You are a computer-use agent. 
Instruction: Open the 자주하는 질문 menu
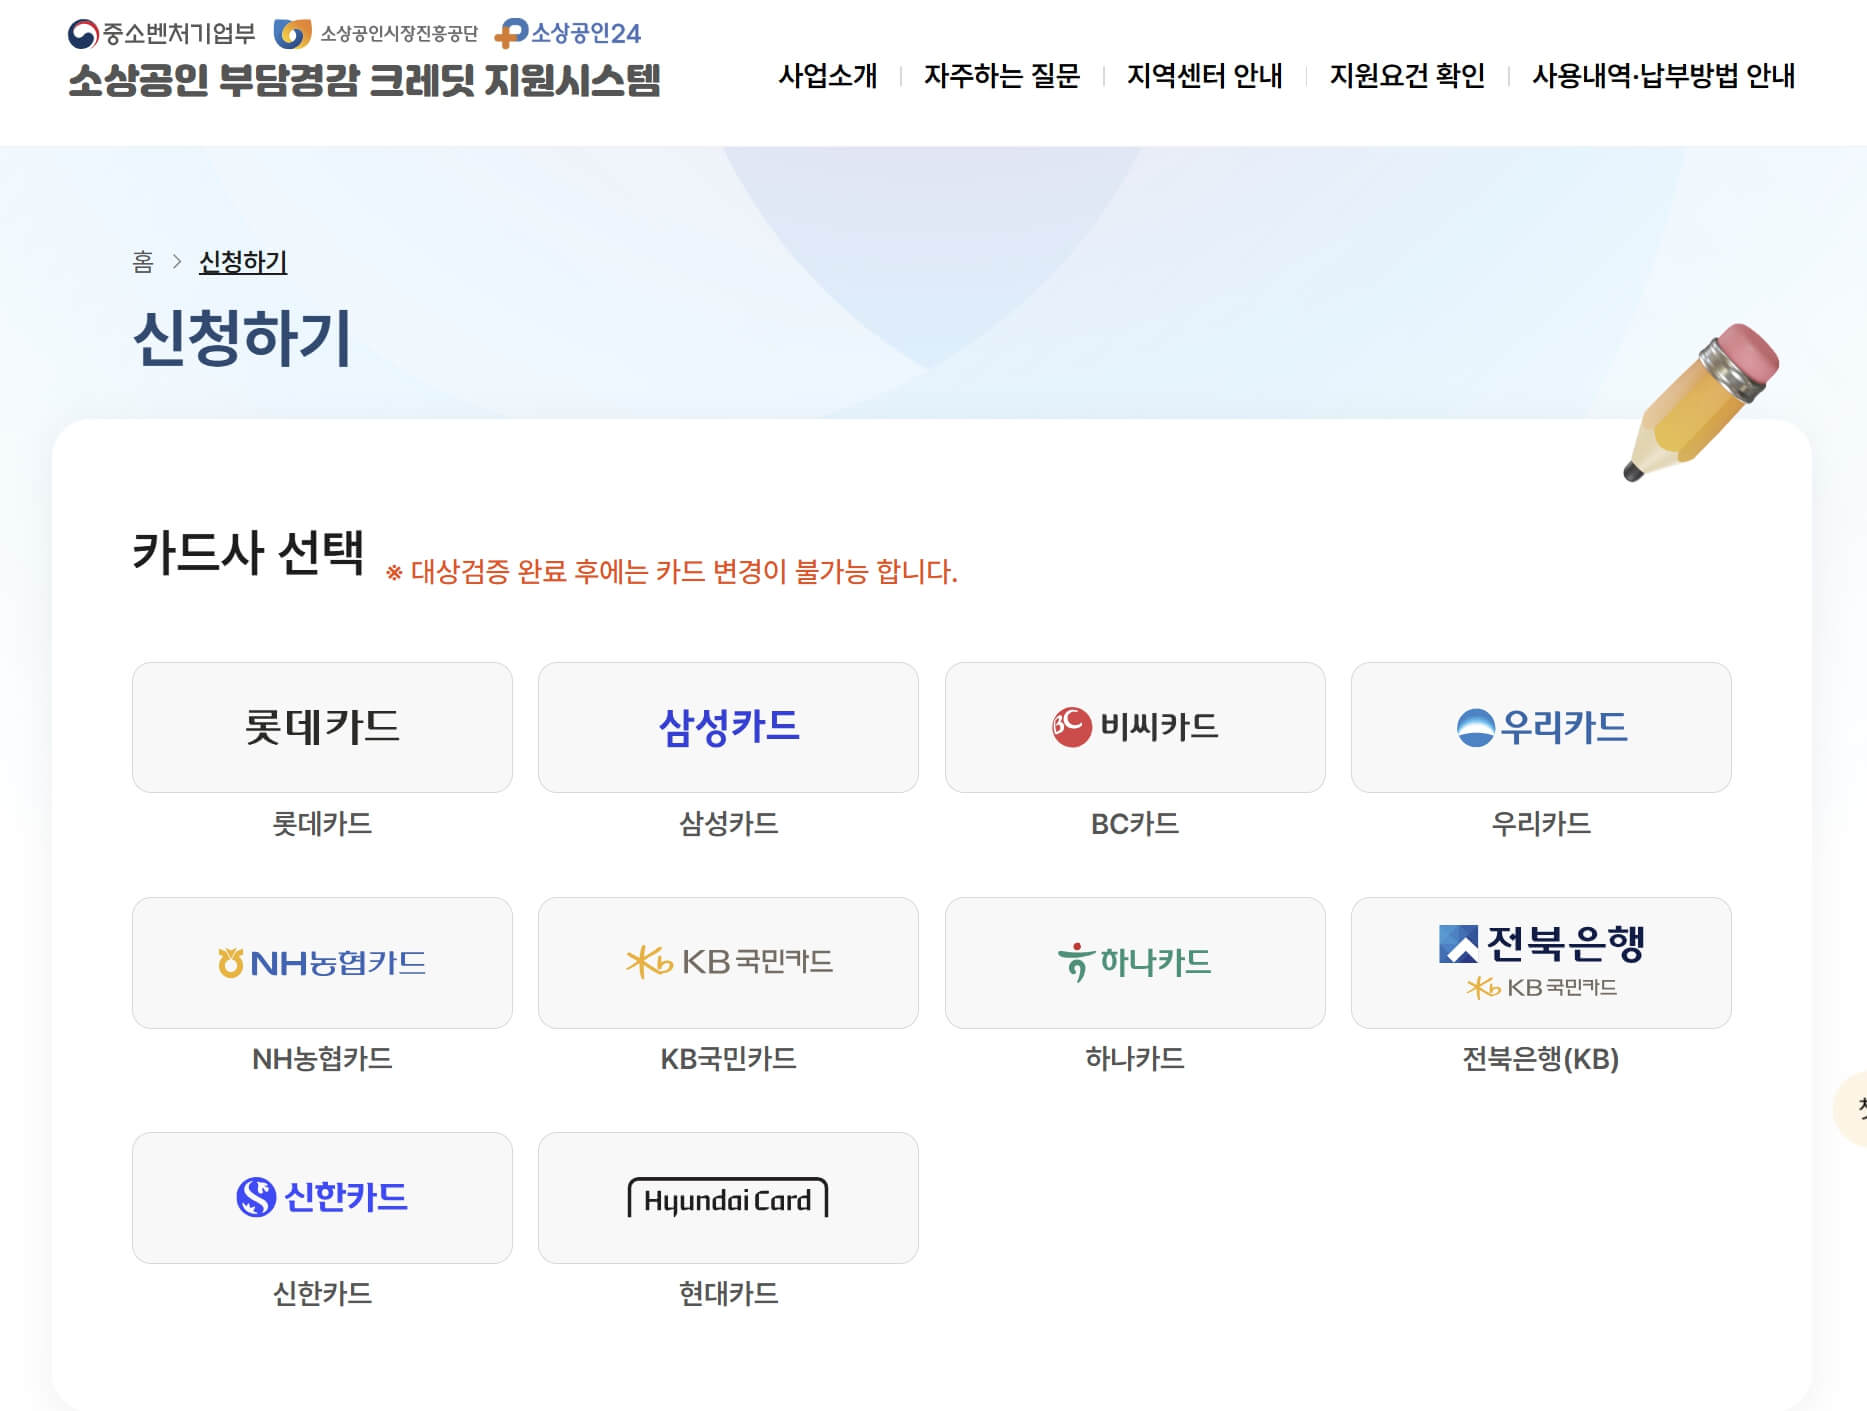click(x=1001, y=75)
